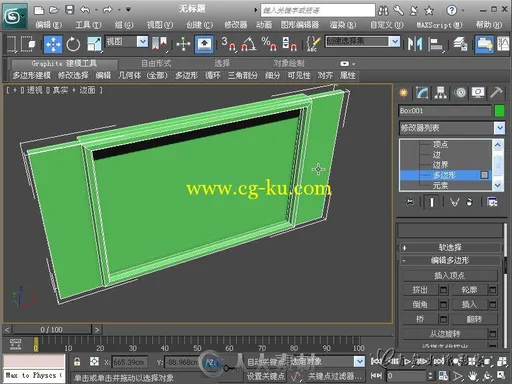Click the X coordinate input field
Image resolution: width=512 pixels, height=384 pixels.
[x=129, y=362]
